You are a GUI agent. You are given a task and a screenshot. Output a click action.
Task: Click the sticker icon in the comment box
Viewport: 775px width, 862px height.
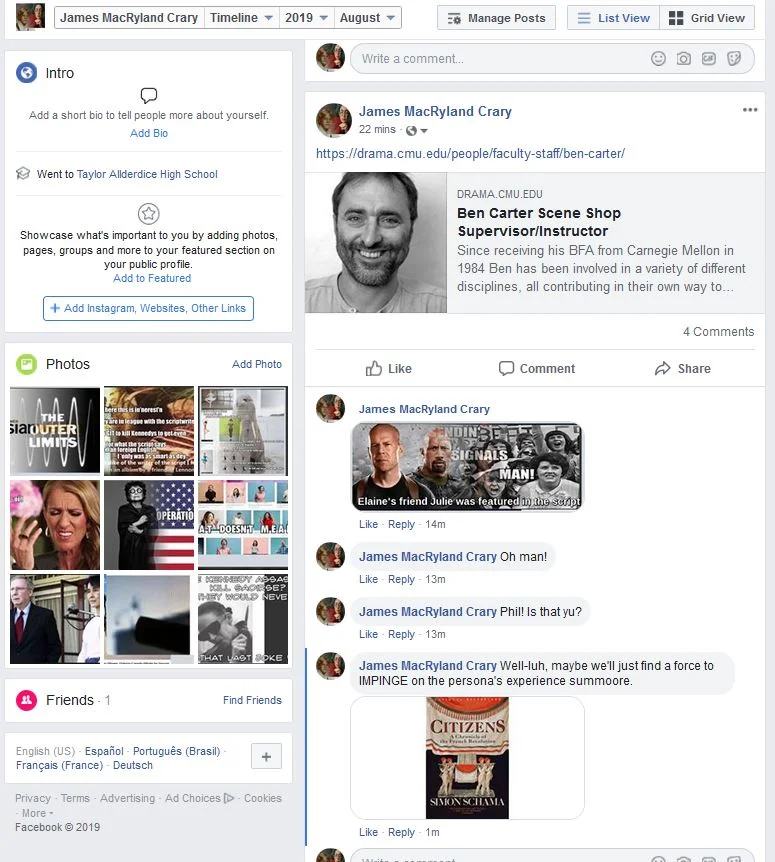tap(734, 58)
